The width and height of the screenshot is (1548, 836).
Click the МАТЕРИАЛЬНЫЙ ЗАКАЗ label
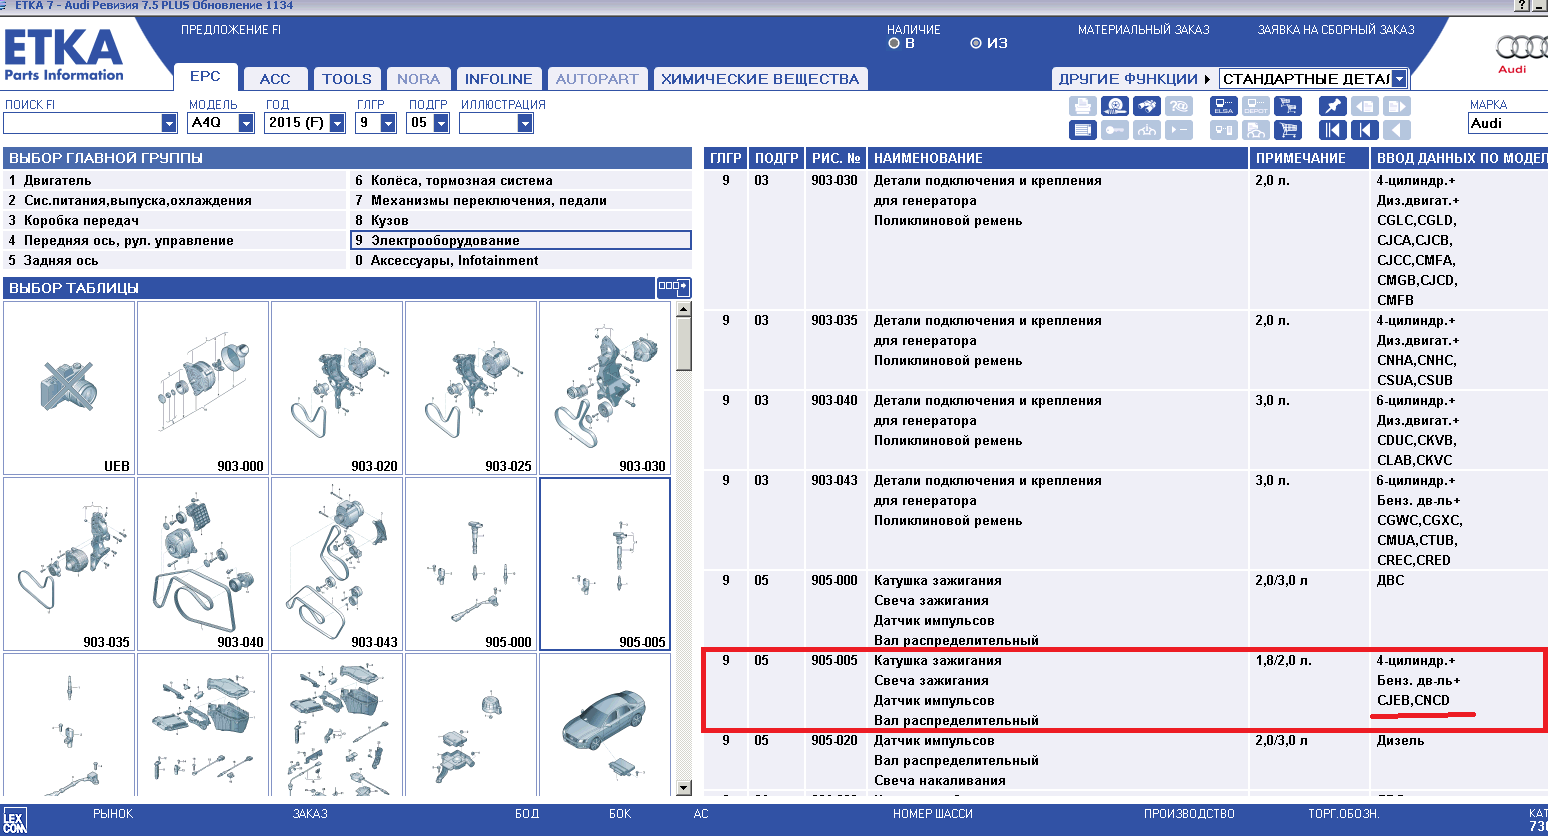pyautogui.click(x=1143, y=30)
